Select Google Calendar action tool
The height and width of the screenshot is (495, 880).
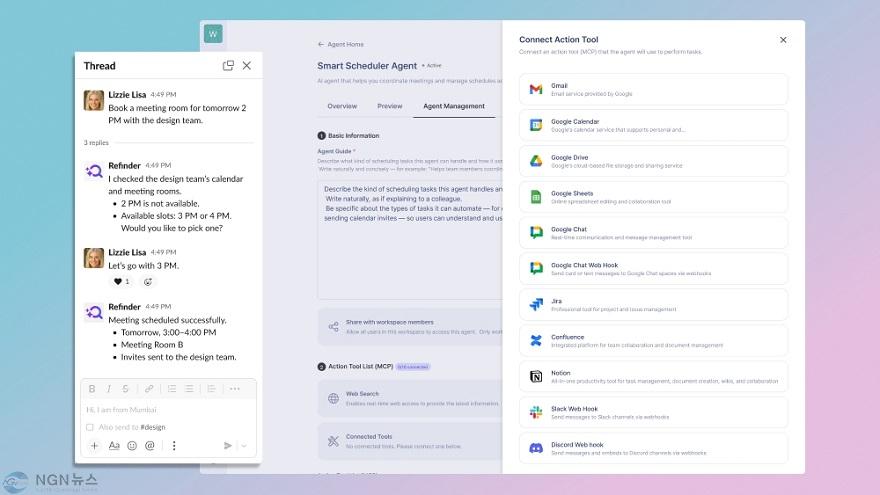point(653,125)
